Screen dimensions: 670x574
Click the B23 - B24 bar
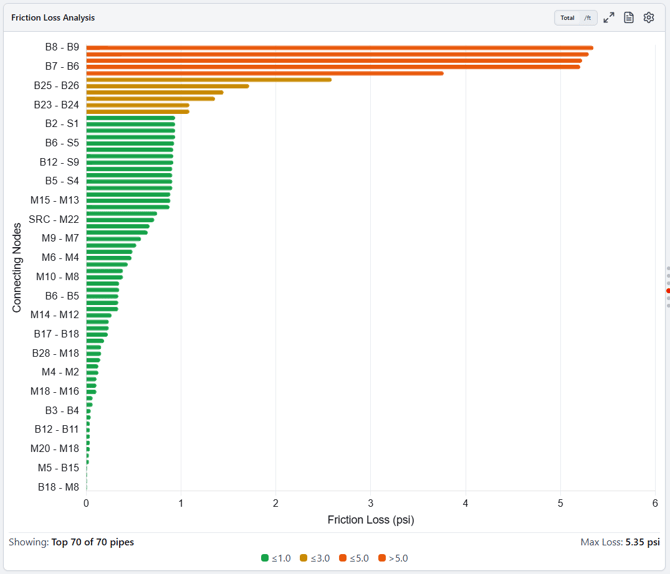pyautogui.click(x=138, y=105)
